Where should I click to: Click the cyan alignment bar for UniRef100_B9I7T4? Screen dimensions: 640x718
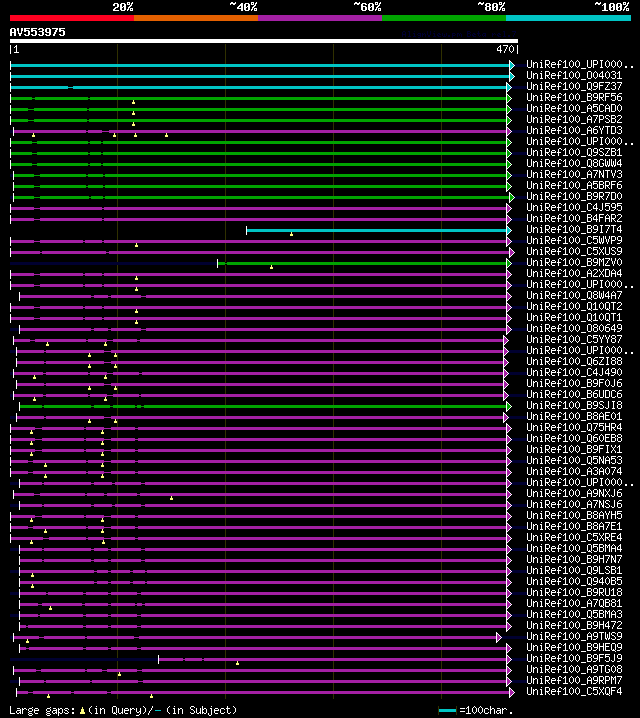(x=376, y=230)
